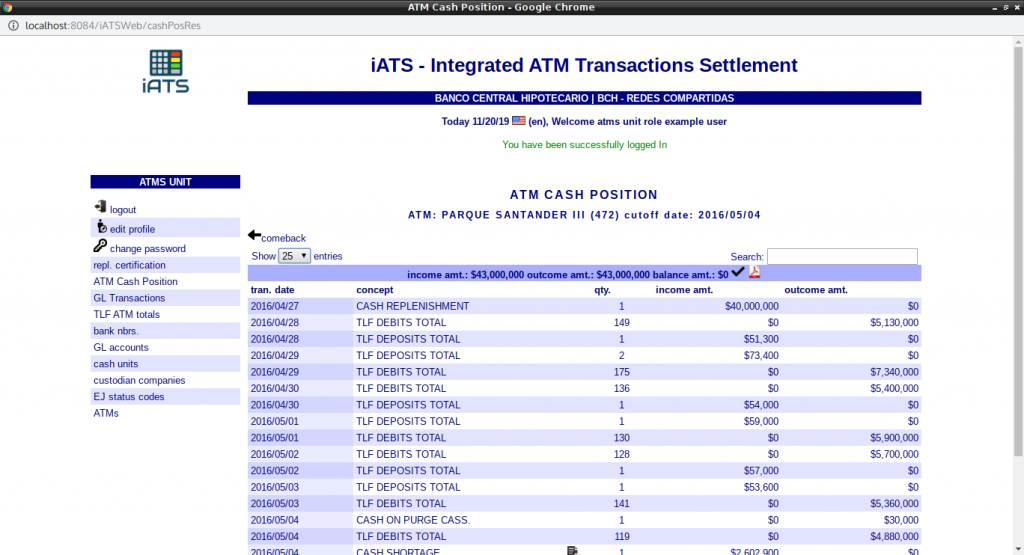Image resolution: width=1024 pixels, height=555 pixels.
Task: Sort the table by concept column
Action: [375, 290]
